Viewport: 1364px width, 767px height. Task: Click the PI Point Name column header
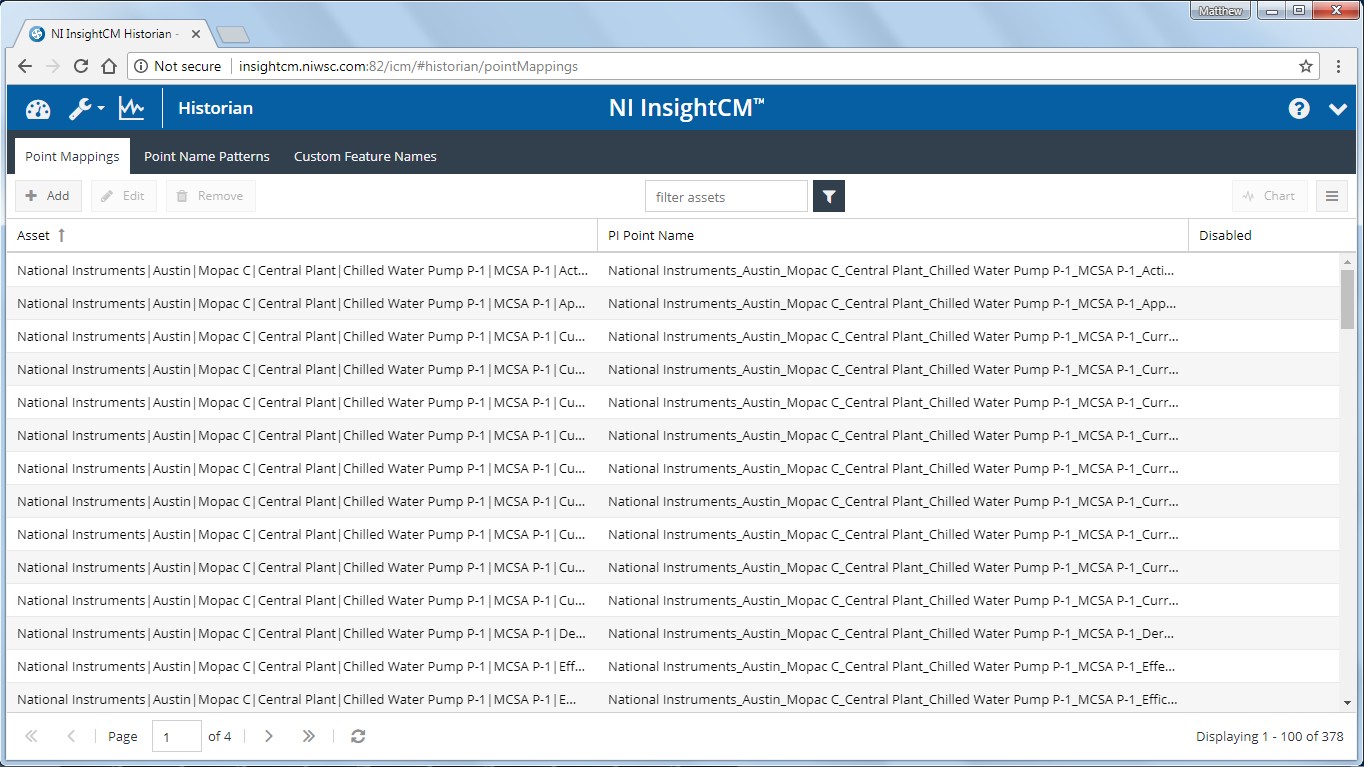point(651,236)
